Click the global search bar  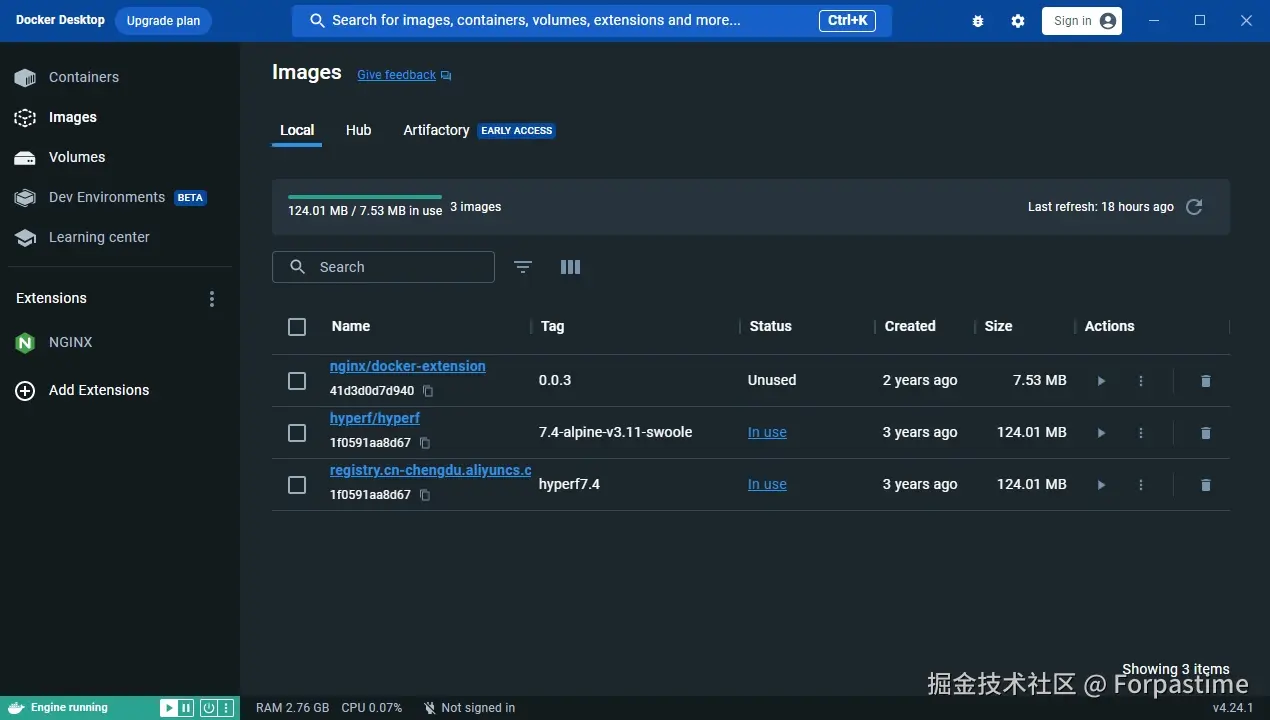592,21
